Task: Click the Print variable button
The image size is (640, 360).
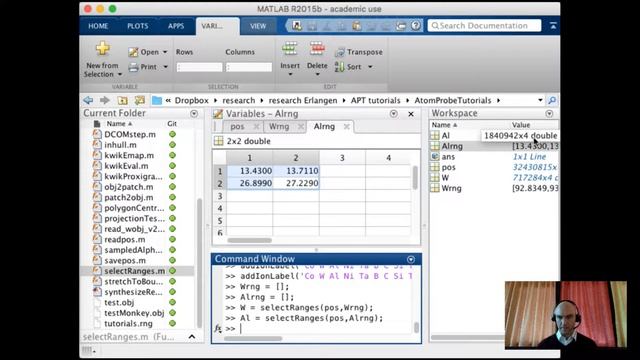Action: pos(142,67)
